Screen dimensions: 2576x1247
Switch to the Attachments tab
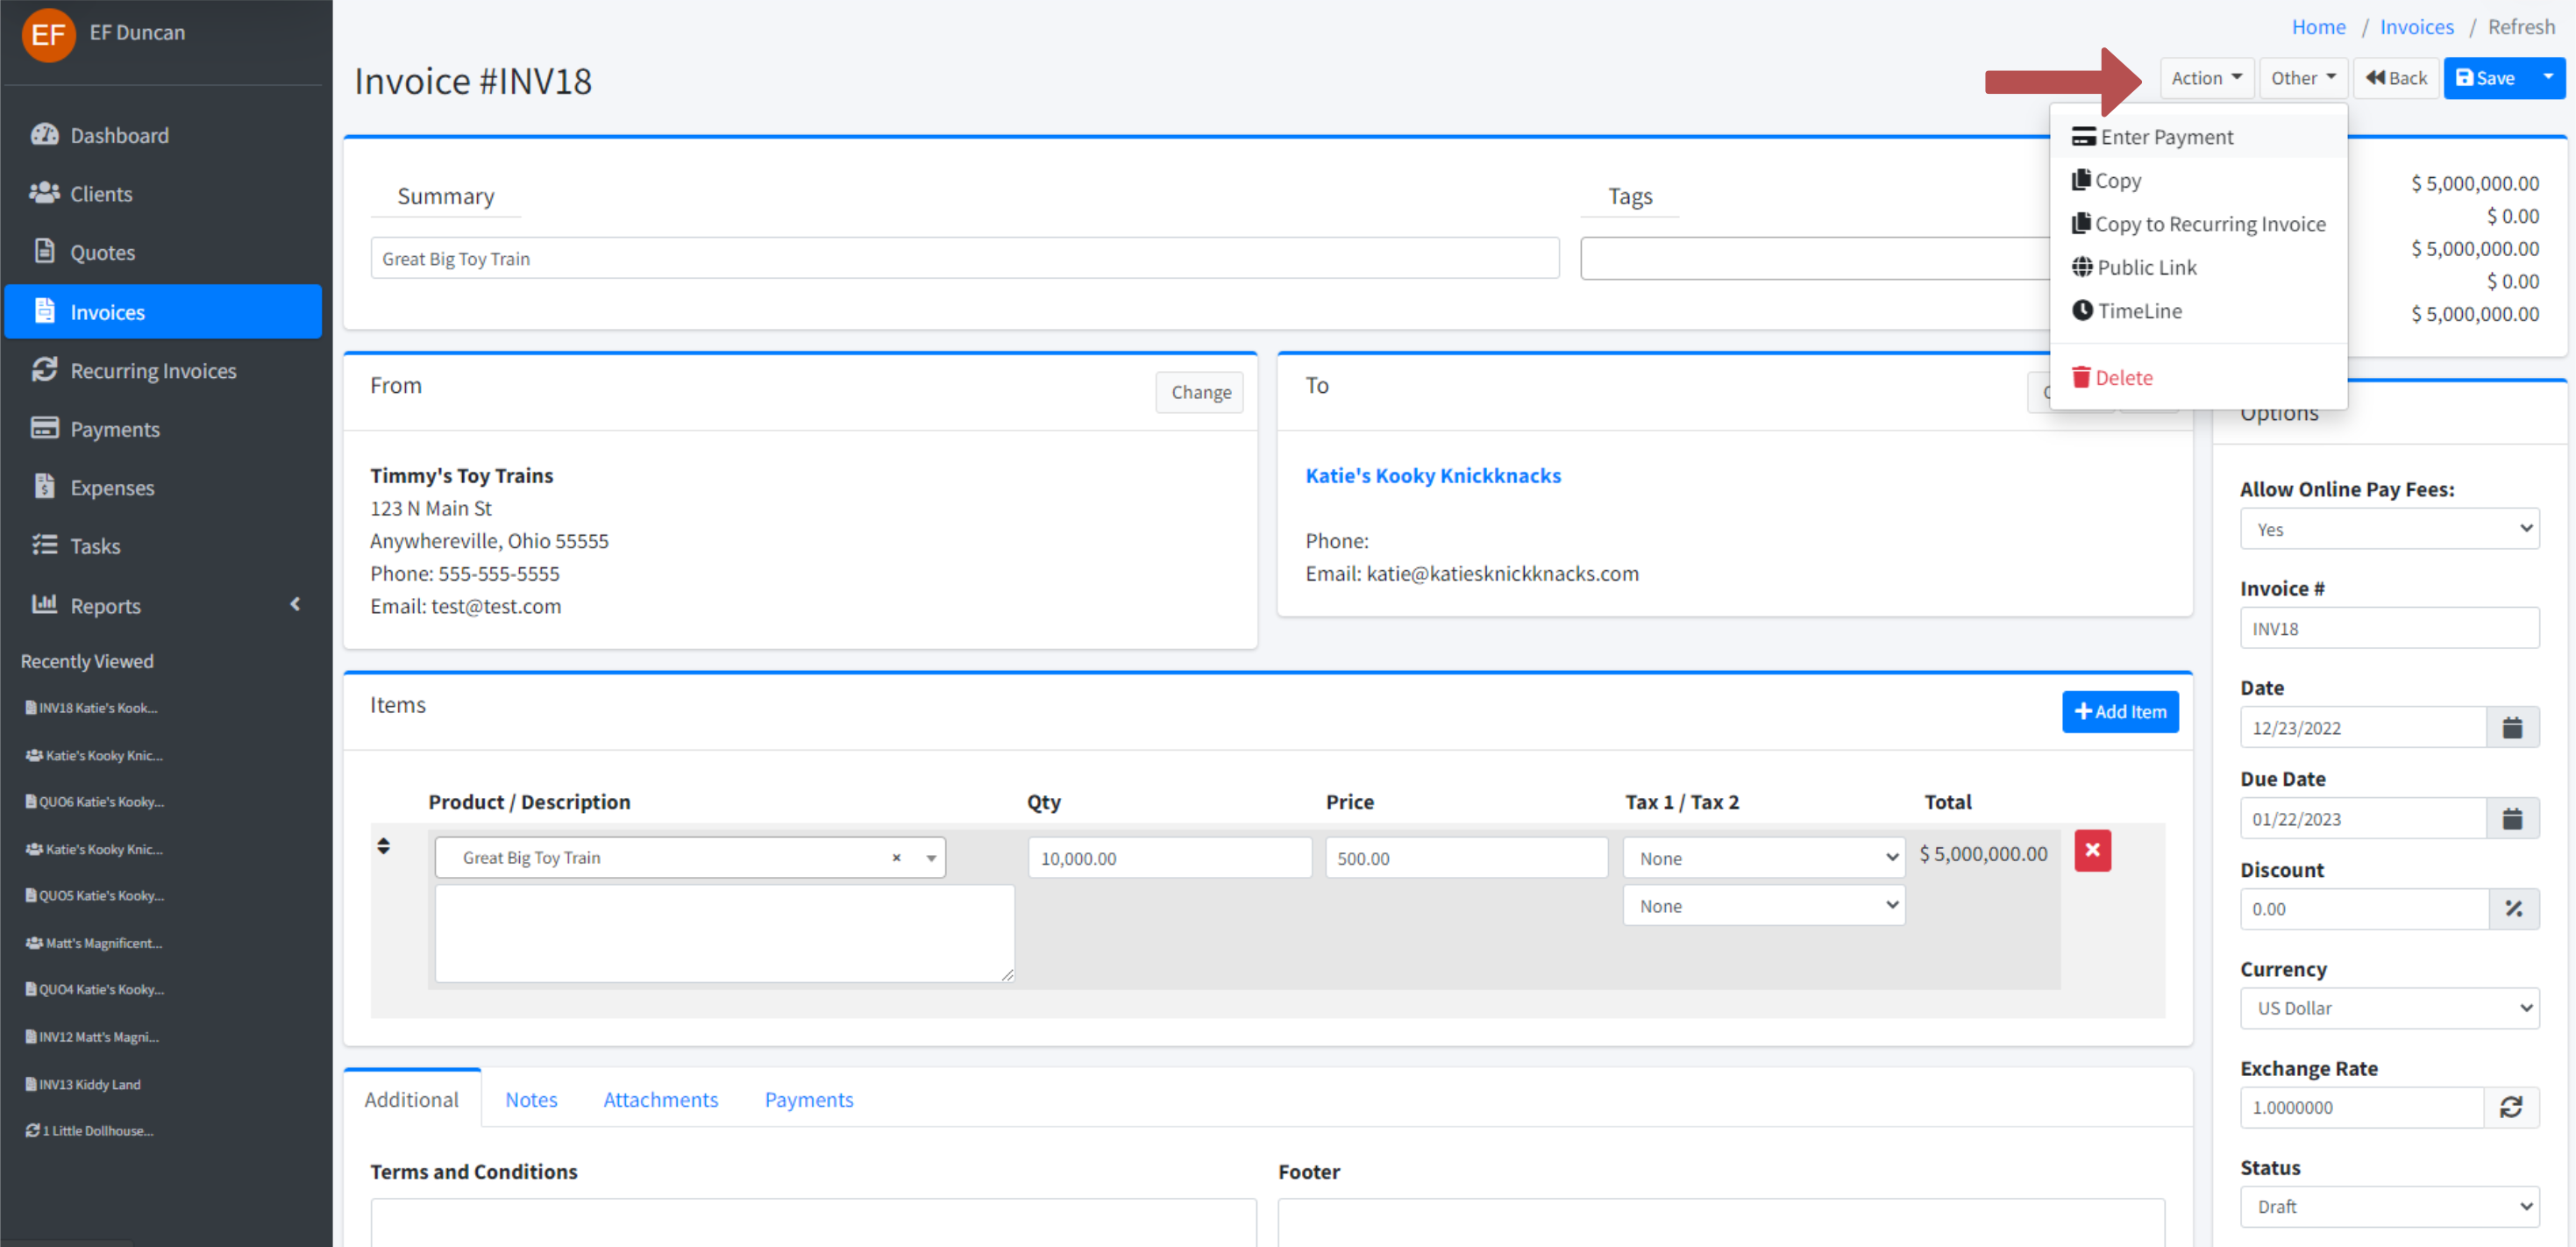pos(660,1098)
